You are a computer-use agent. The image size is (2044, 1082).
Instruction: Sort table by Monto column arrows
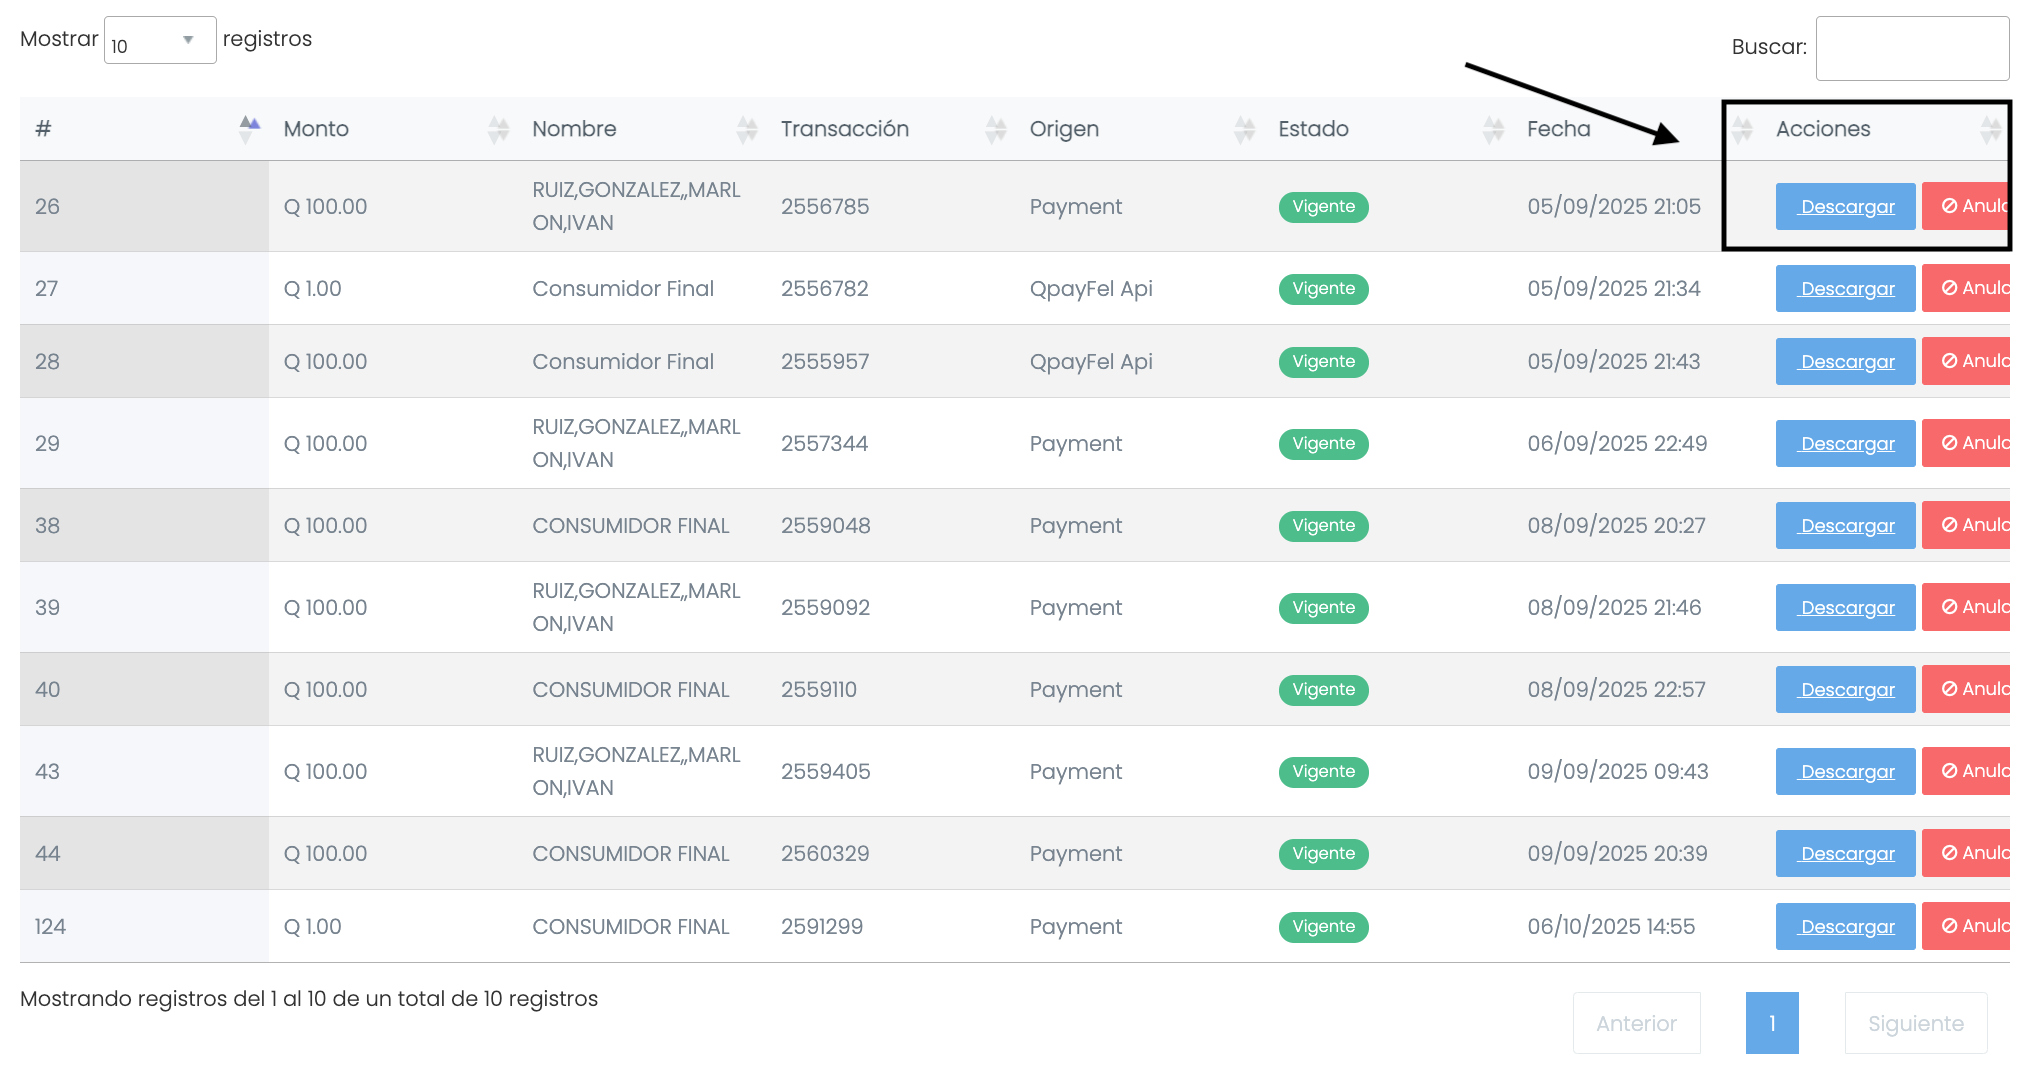coord(498,129)
